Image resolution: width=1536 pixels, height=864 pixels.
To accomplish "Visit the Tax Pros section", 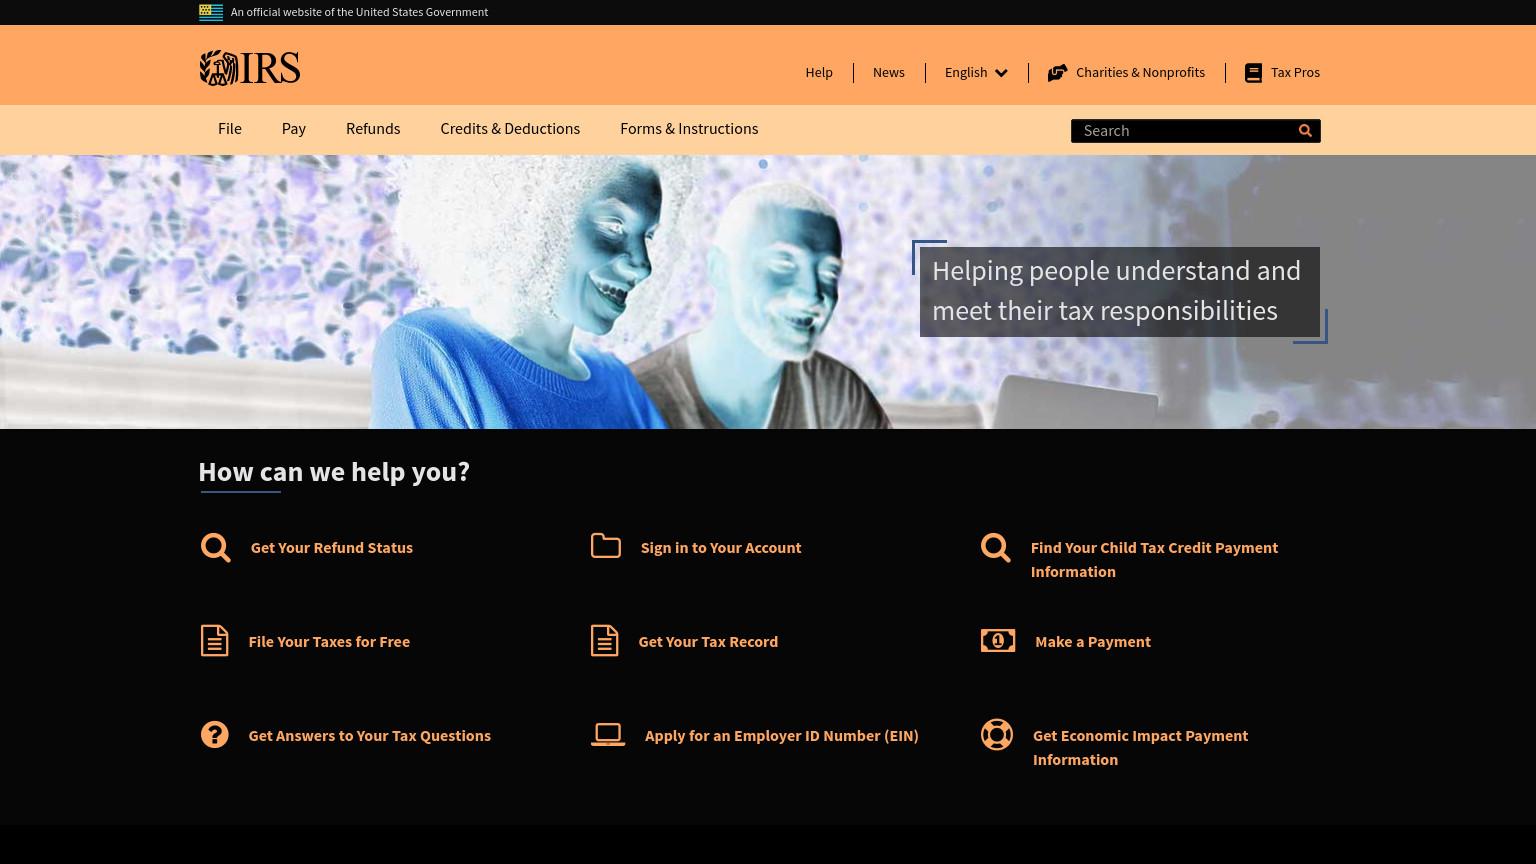I will pos(1295,73).
